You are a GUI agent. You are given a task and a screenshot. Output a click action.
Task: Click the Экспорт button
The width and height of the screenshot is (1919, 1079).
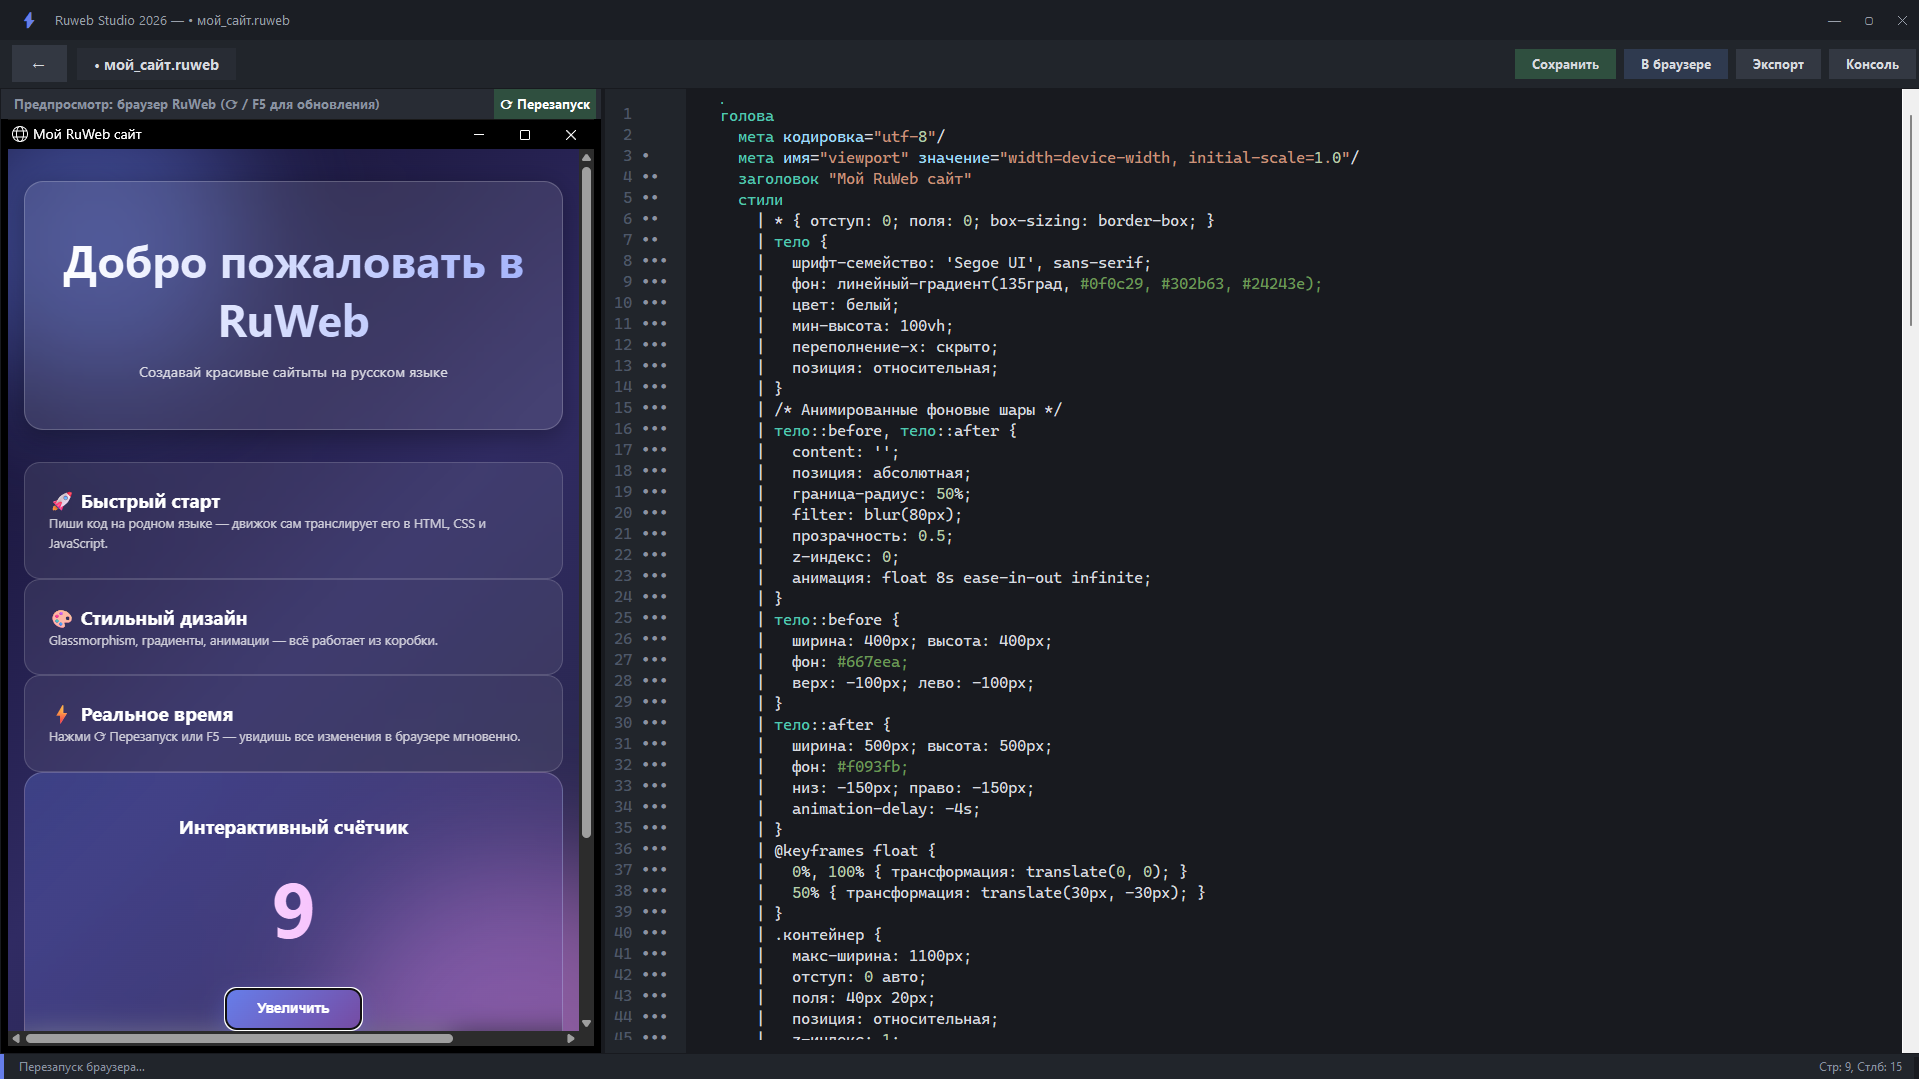(x=1778, y=65)
